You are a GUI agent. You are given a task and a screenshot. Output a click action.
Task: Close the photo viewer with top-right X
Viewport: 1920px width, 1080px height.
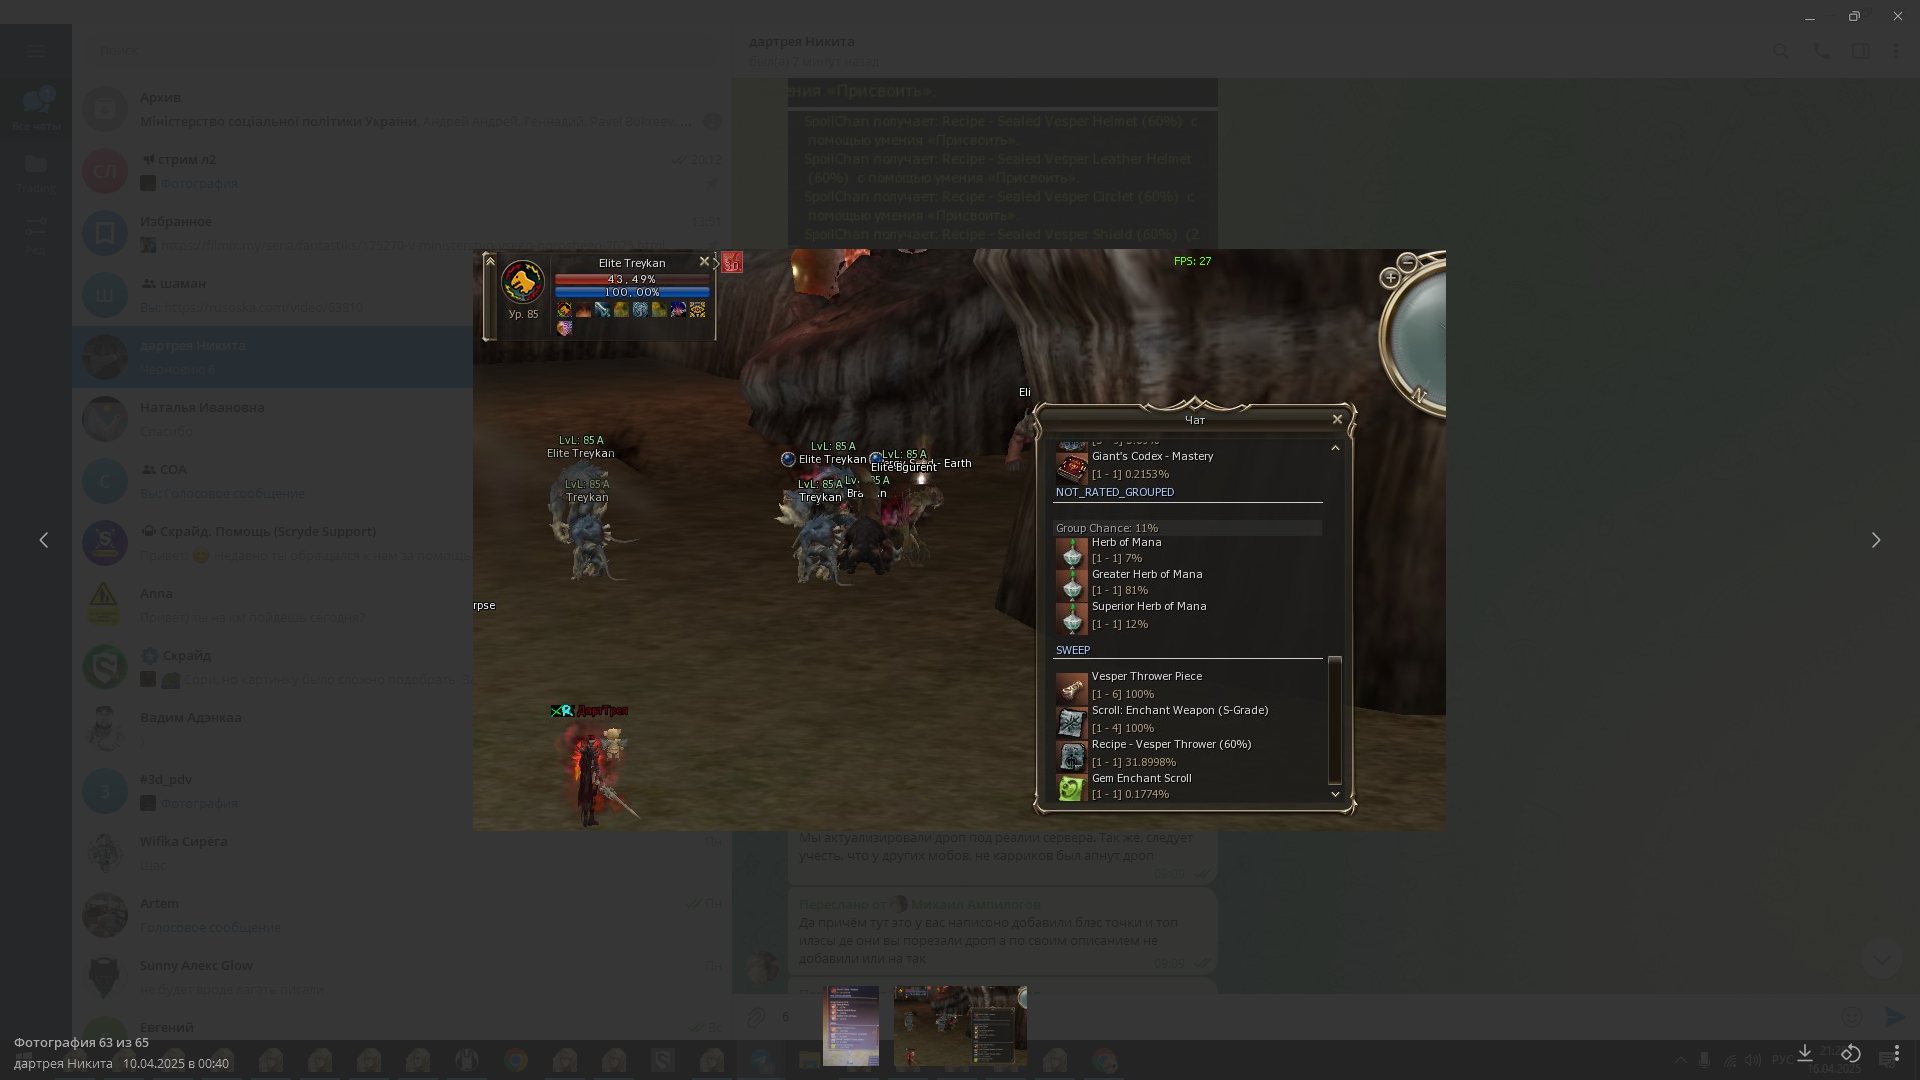click(x=1897, y=16)
